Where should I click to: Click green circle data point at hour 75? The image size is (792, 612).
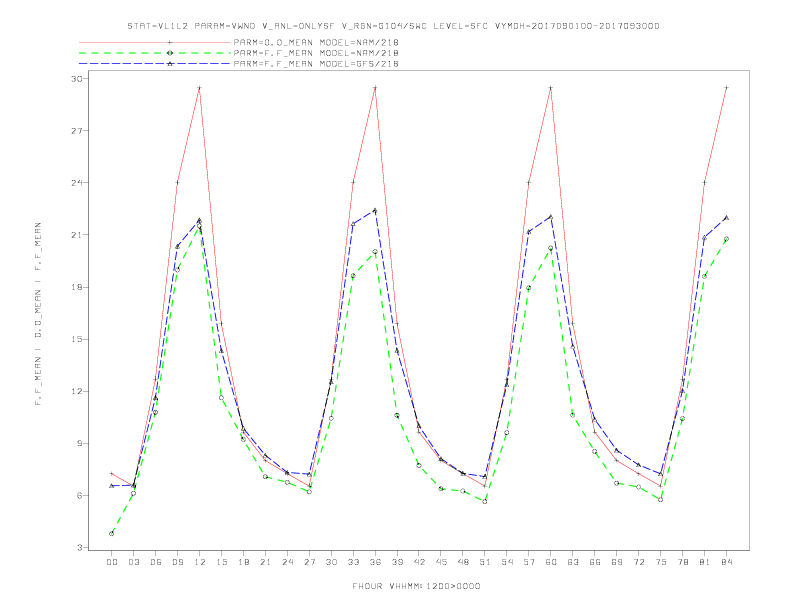click(661, 500)
